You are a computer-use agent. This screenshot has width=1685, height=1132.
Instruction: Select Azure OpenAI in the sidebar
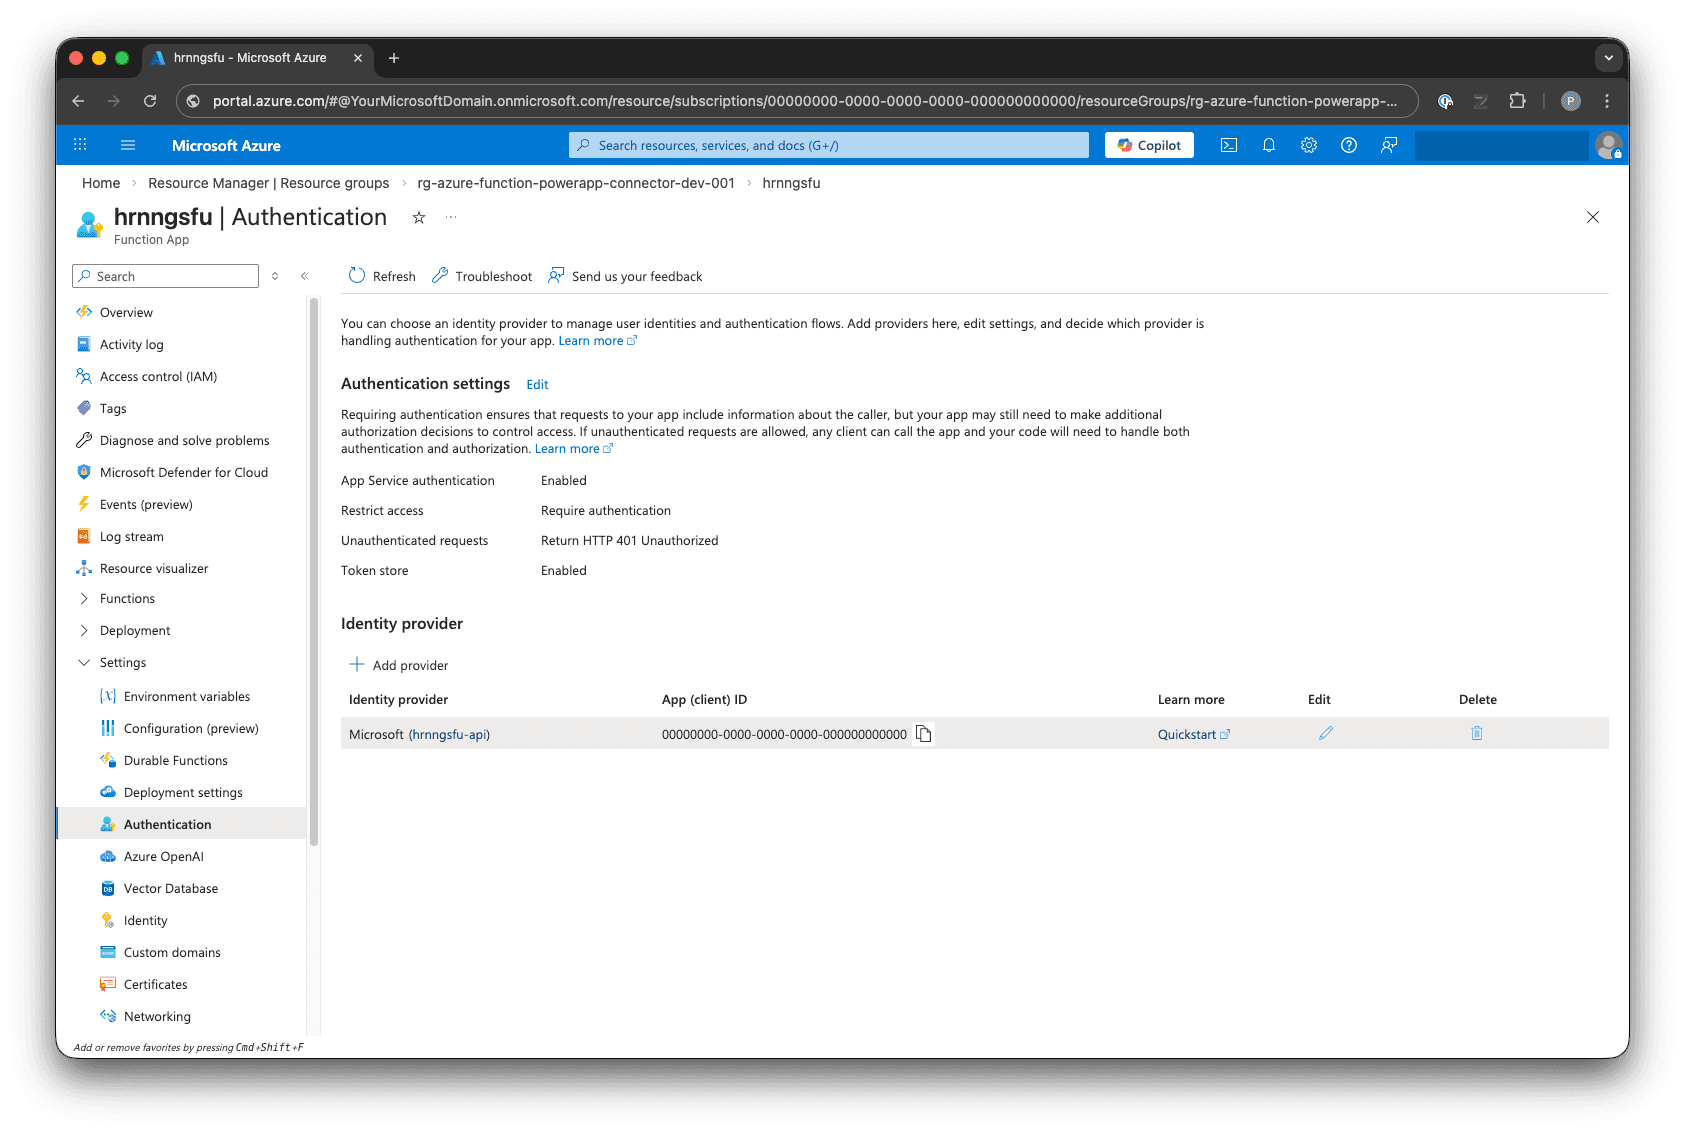click(164, 856)
